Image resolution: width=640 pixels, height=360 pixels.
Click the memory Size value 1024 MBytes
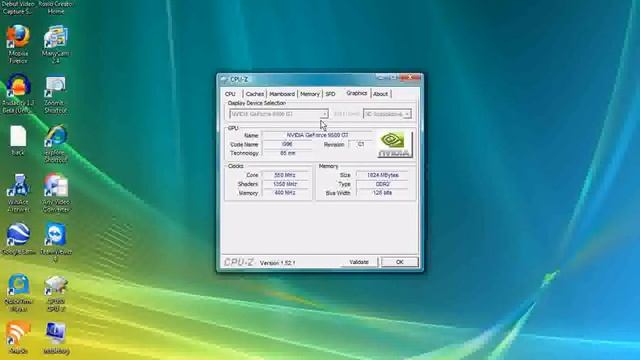click(382, 175)
